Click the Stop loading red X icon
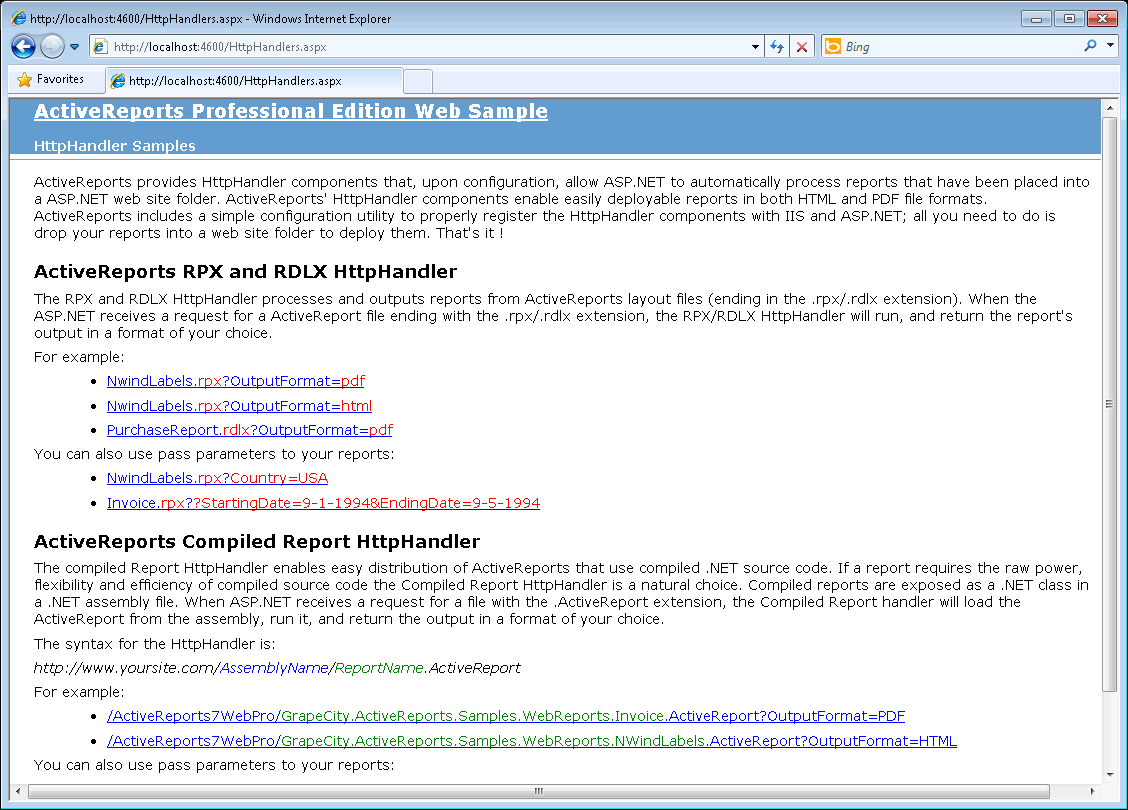Image resolution: width=1128 pixels, height=810 pixels. [x=801, y=47]
